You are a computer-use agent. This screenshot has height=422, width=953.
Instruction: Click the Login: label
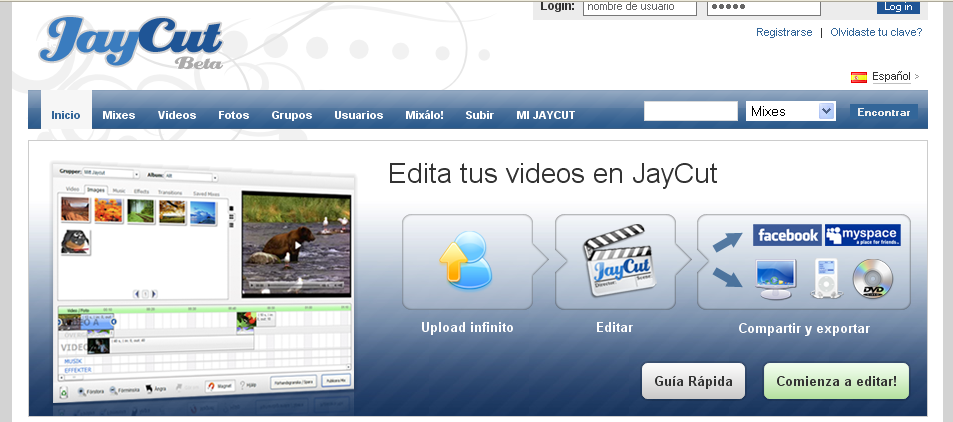click(x=557, y=7)
